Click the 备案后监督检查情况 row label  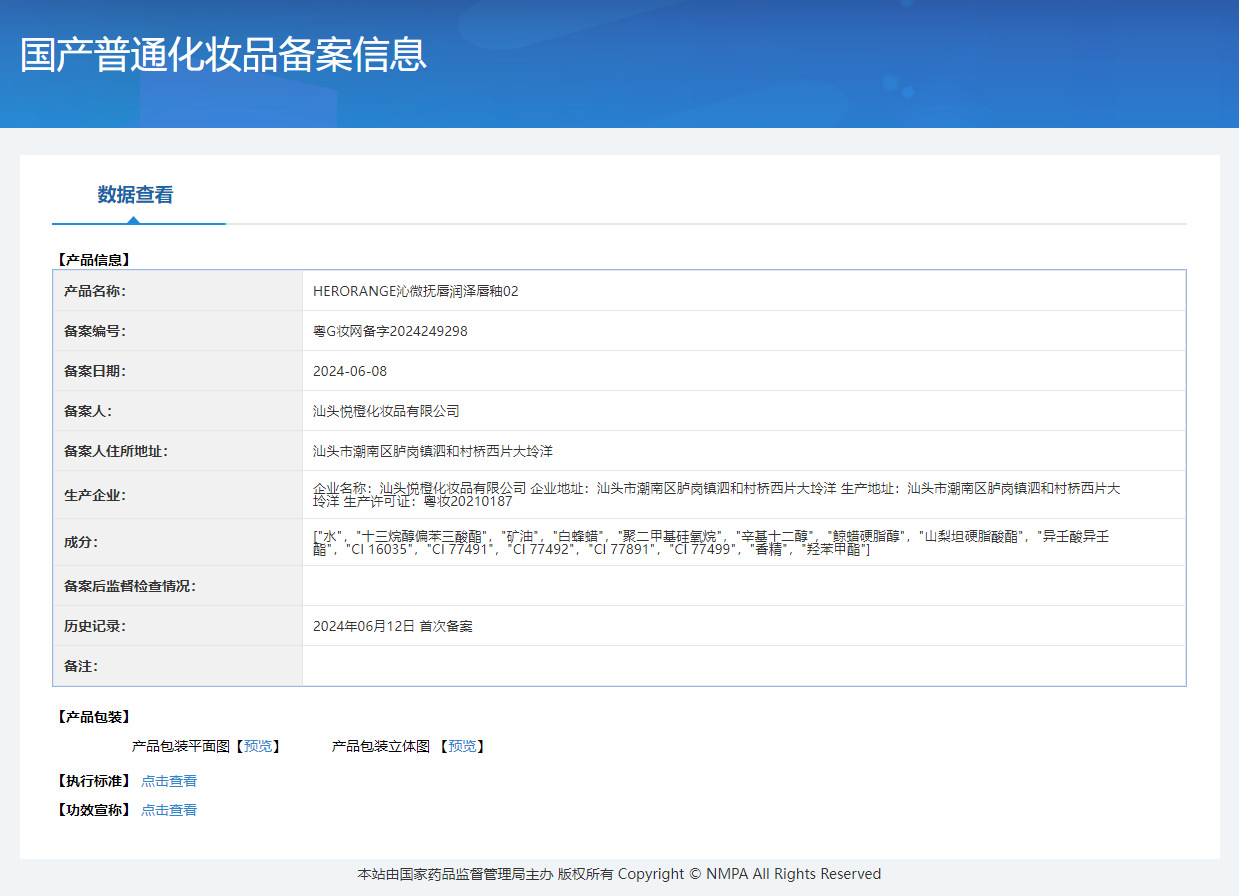coord(130,586)
